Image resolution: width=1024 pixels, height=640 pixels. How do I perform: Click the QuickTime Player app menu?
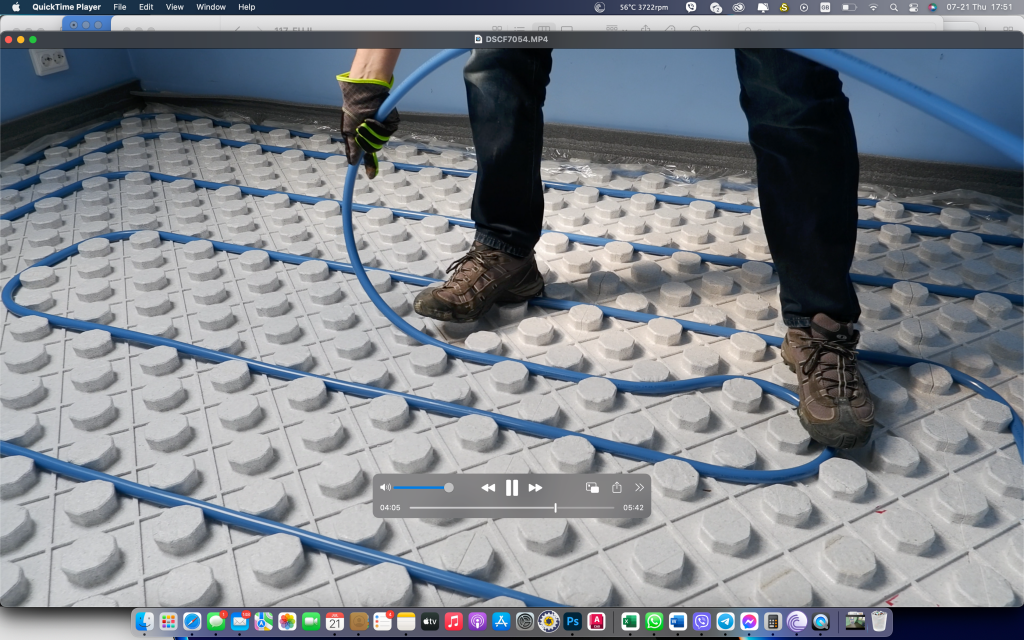pyautogui.click(x=66, y=7)
